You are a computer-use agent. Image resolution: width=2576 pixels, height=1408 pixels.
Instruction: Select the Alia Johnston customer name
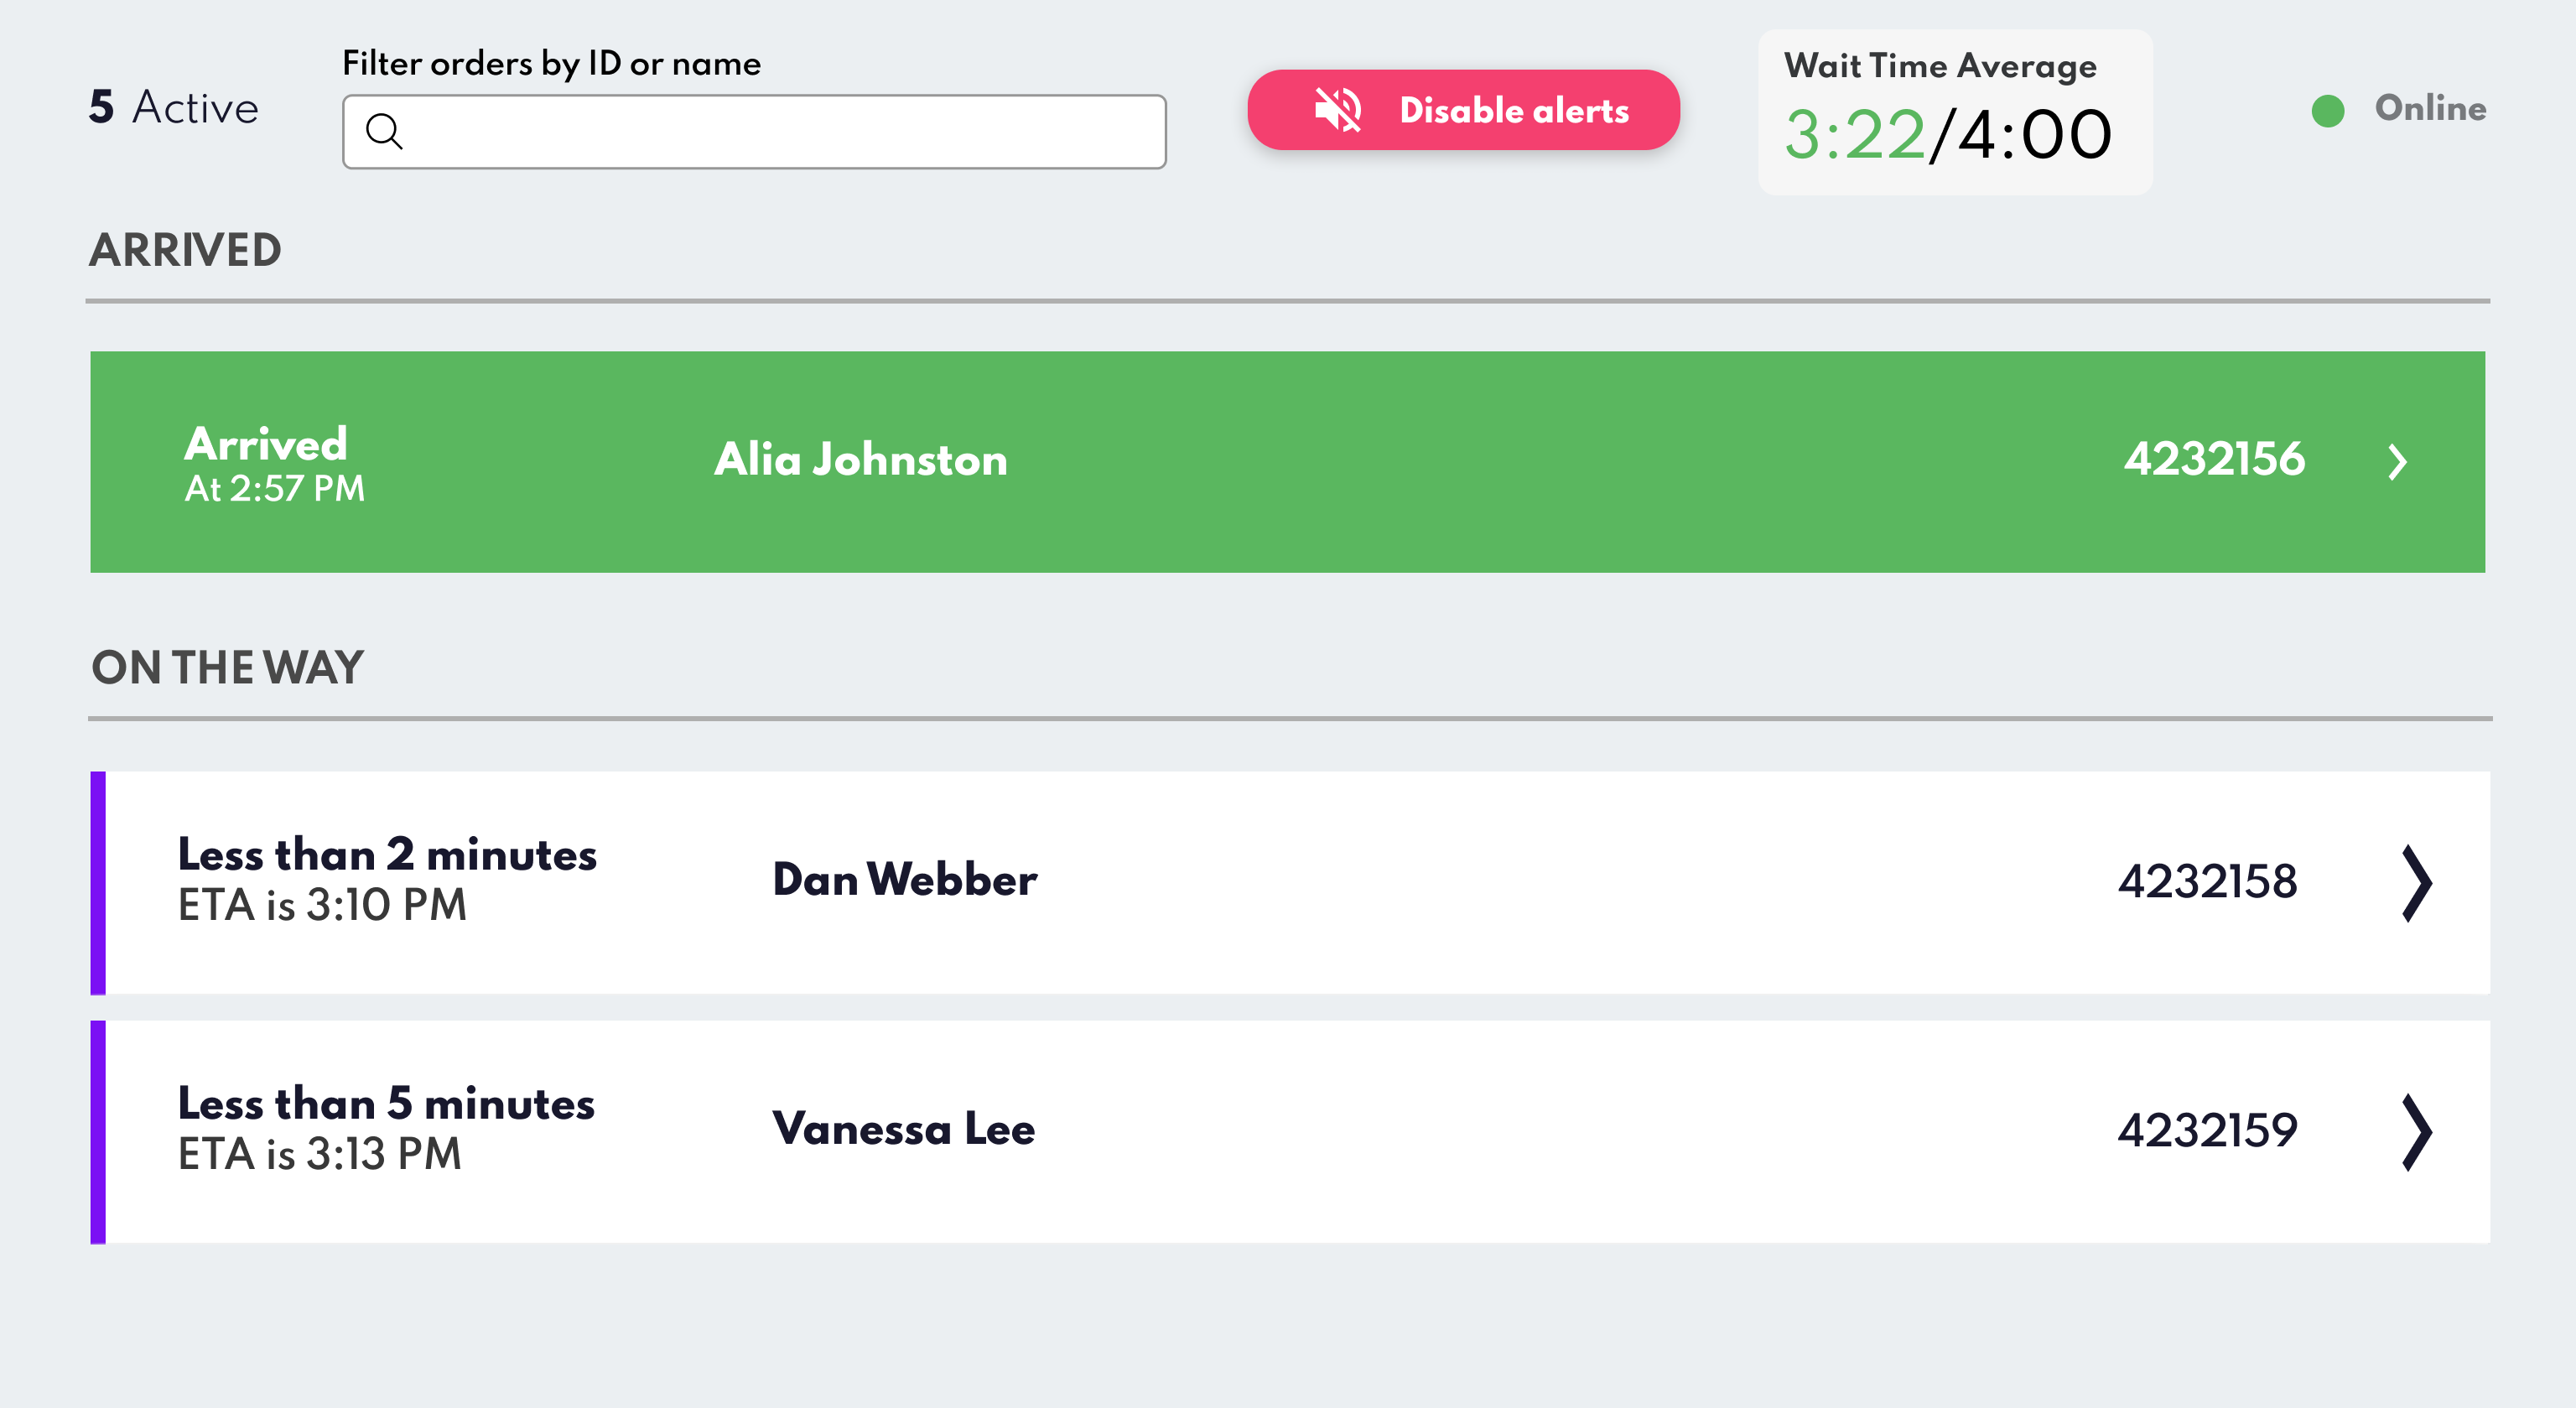860,460
